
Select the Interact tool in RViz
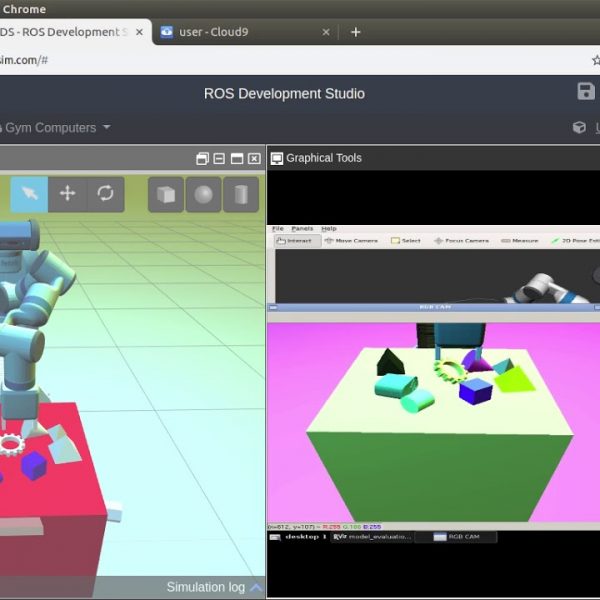[x=297, y=241]
